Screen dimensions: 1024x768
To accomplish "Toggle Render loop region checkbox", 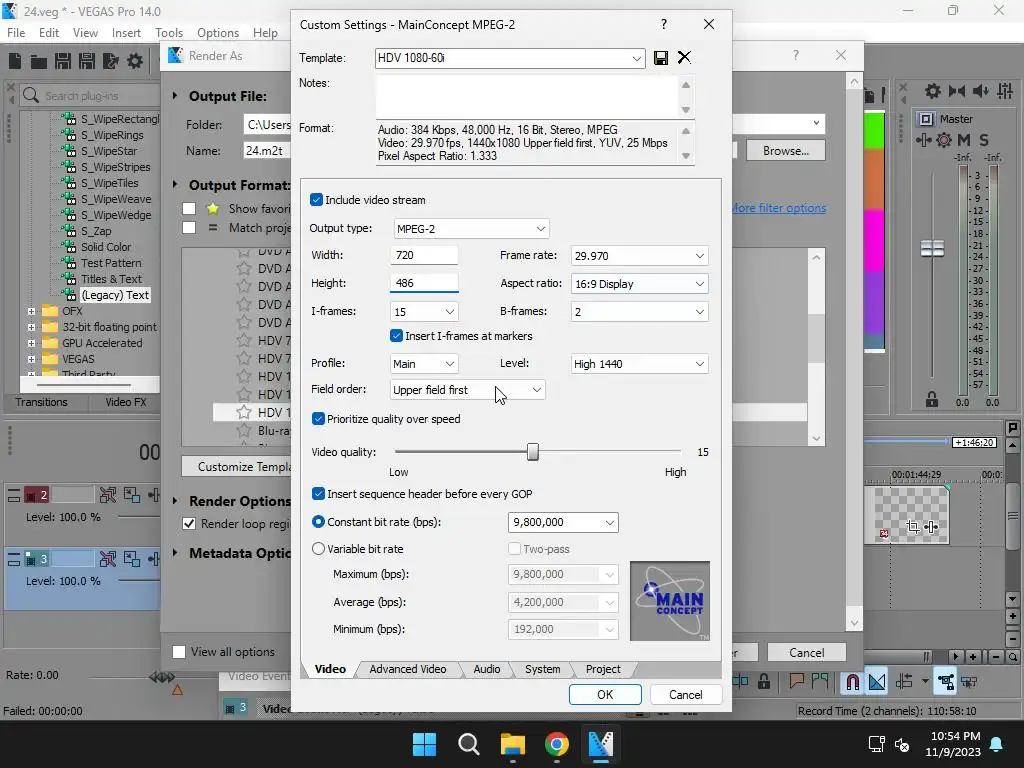I will (x=189, y=524).
